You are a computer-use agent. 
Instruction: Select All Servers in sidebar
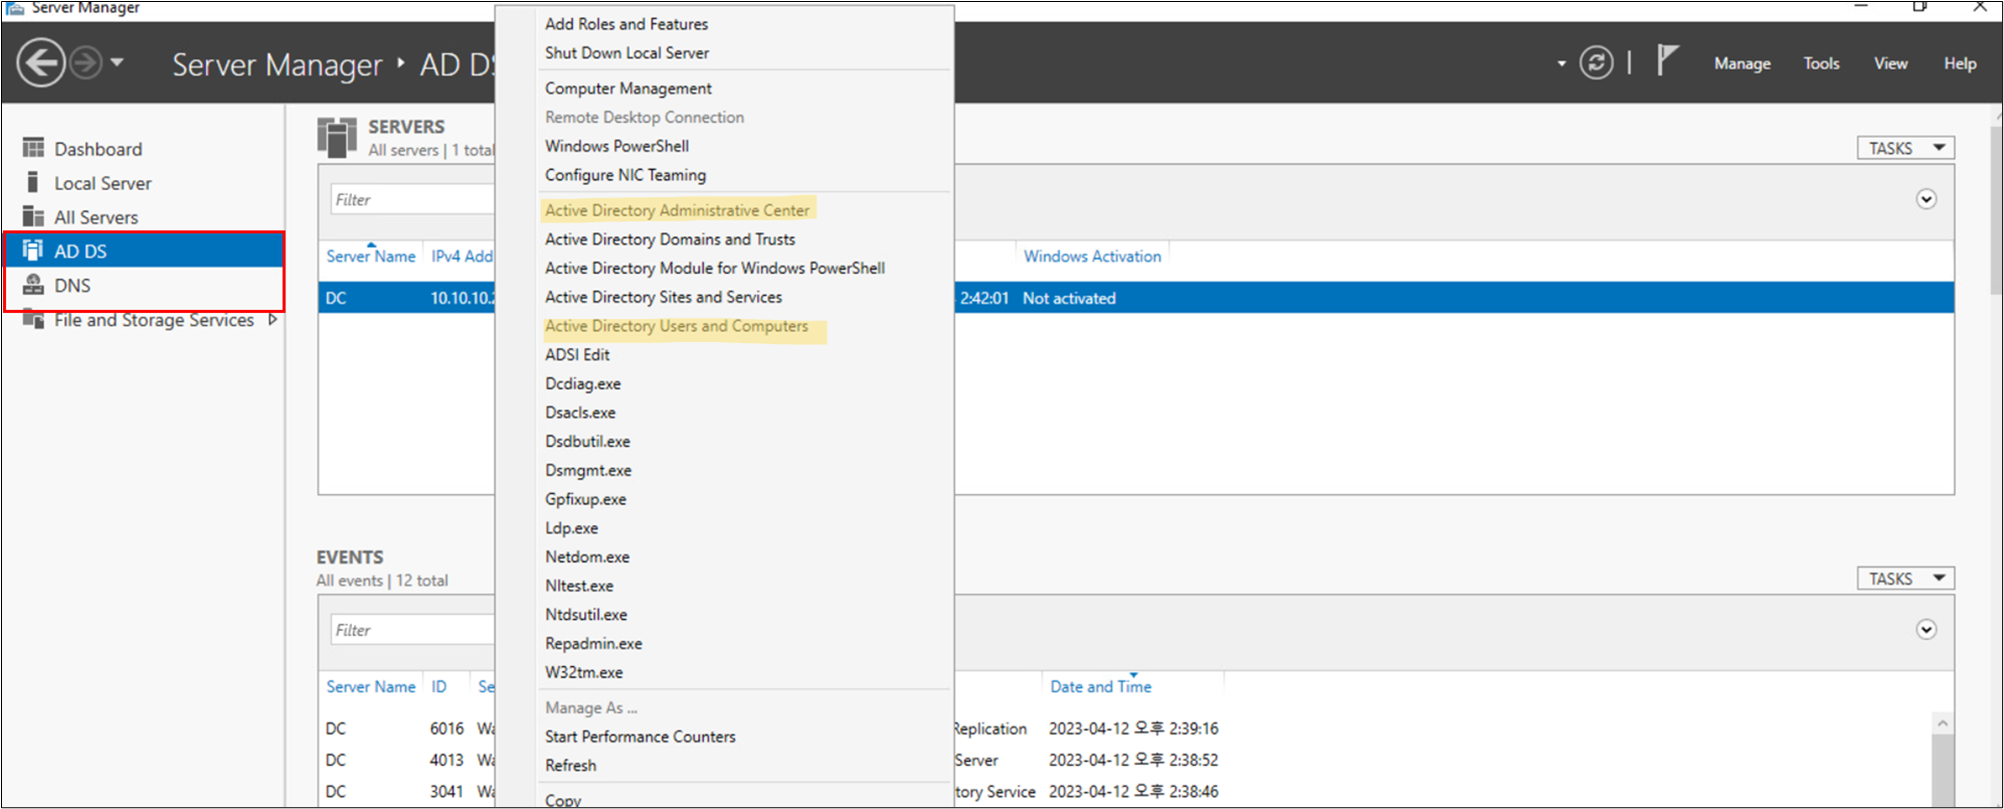96,217
